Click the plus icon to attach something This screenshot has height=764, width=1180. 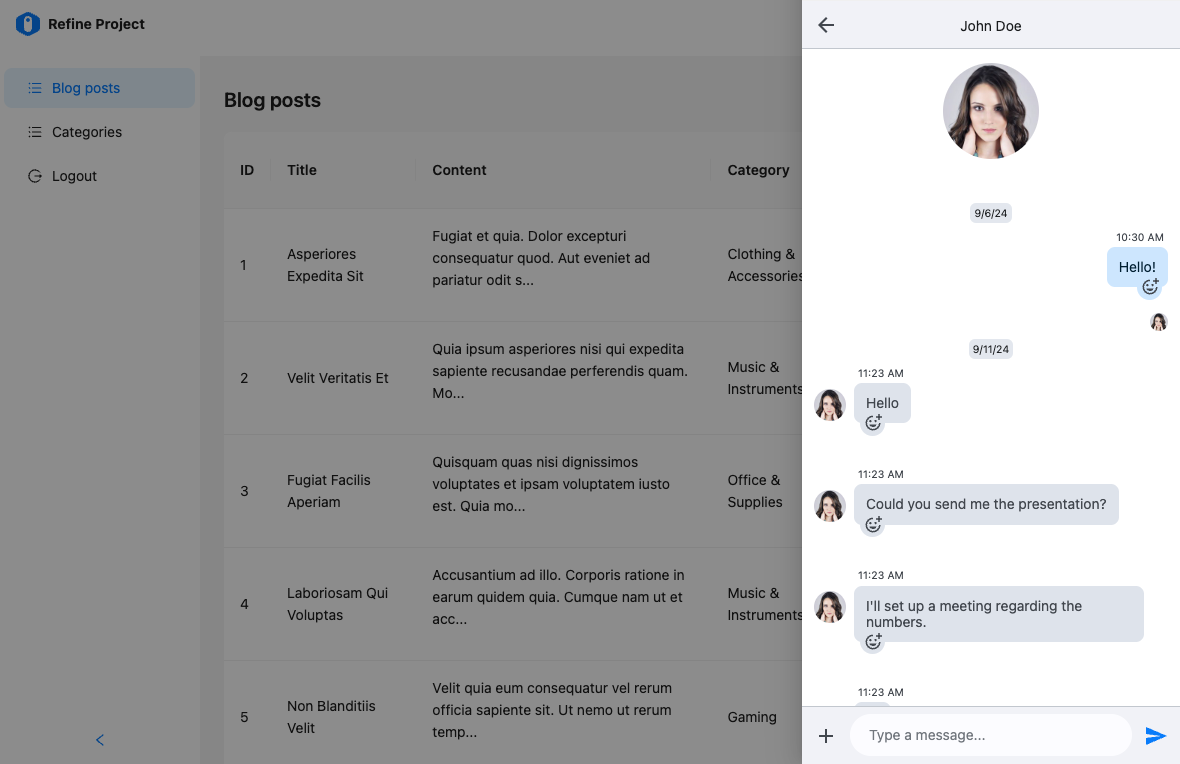[826, 735]
